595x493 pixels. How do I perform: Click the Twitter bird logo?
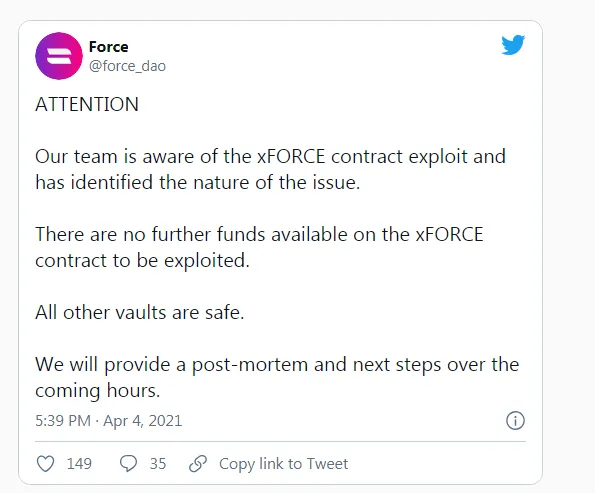click(513, 45)
